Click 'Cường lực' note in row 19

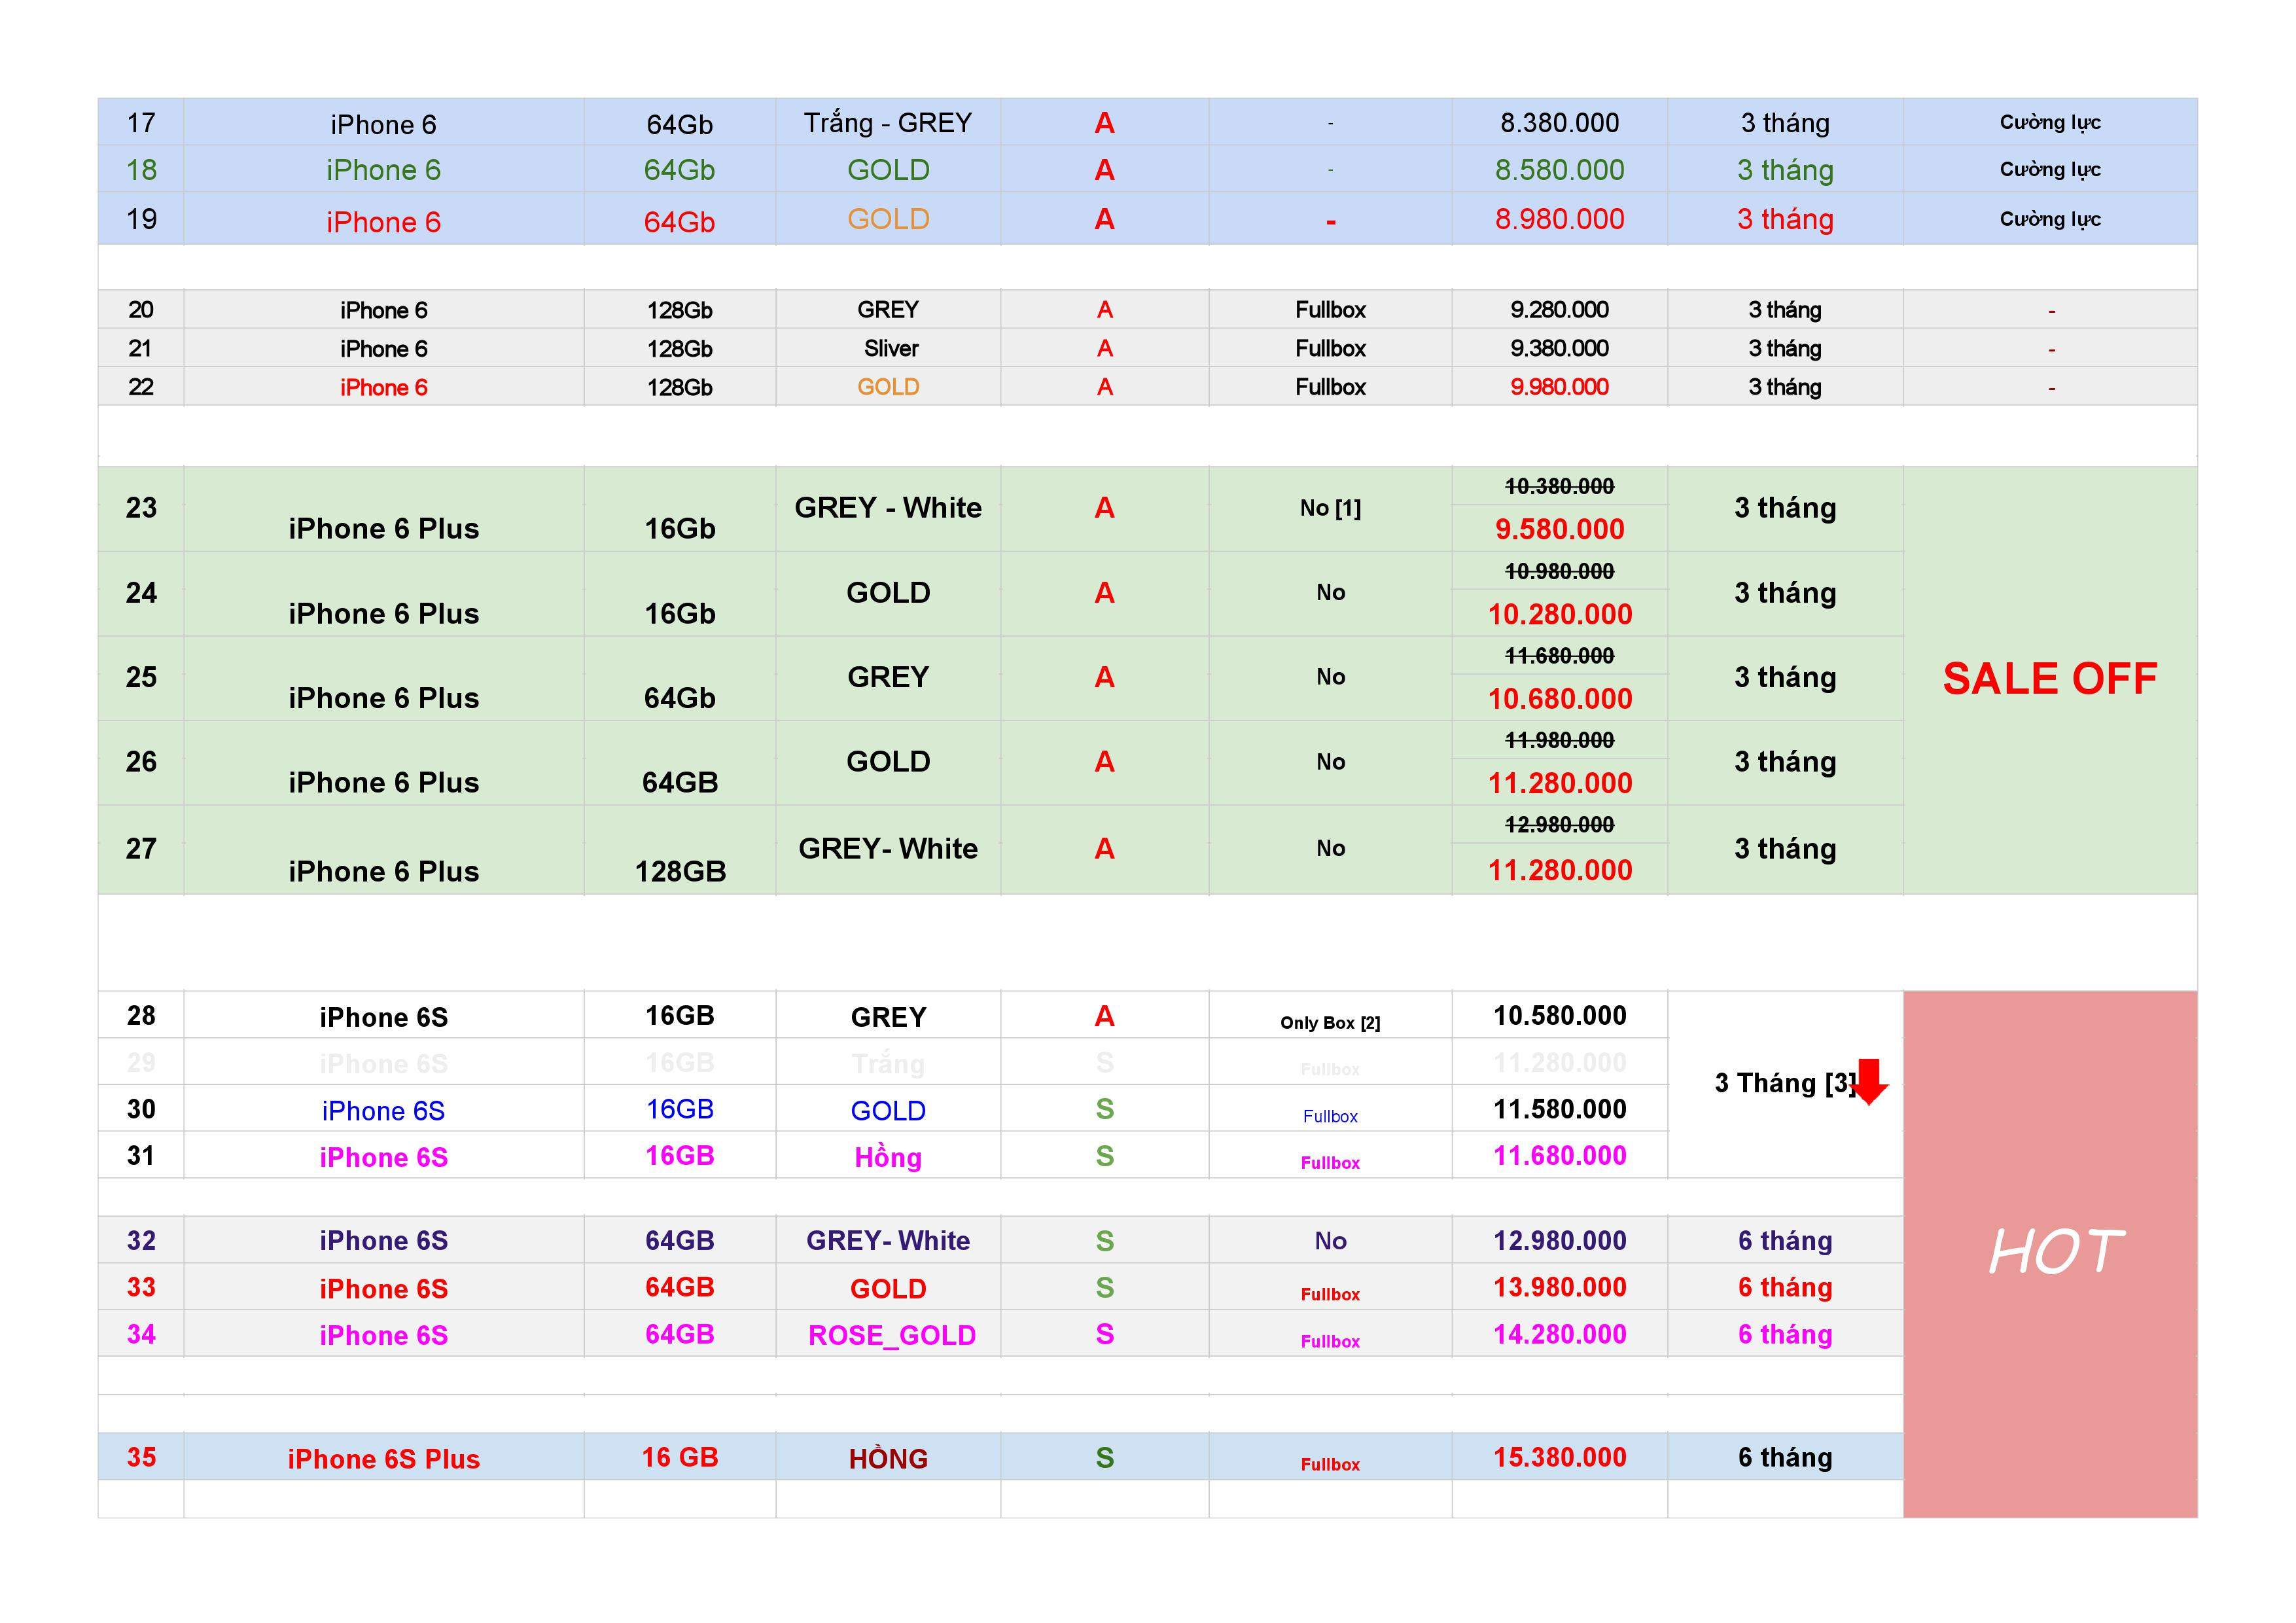[2050, 219]
